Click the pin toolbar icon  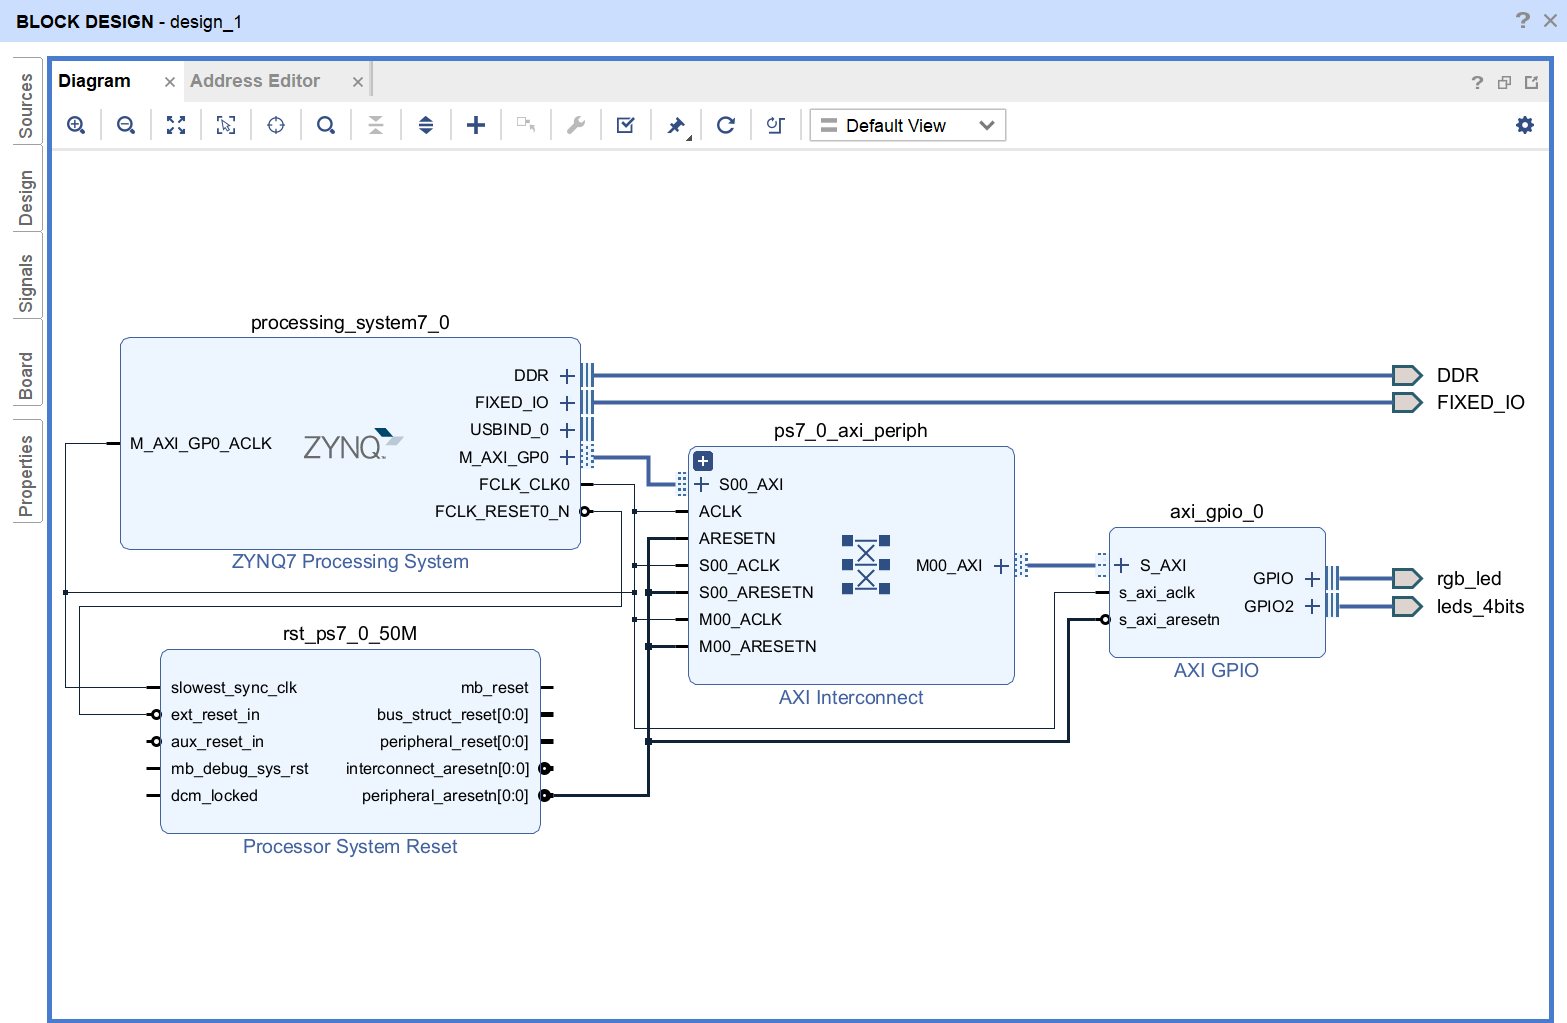point(676,125)
